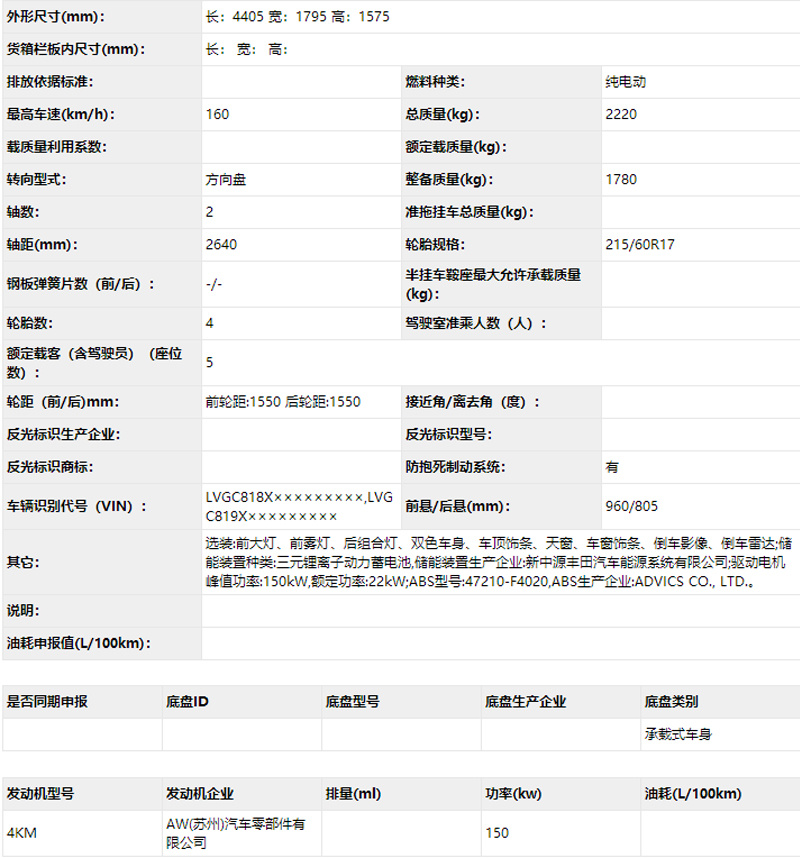Select the 是否同期申报 column header
The width and height of the screenshot is (800, 858).
click(47, 702)
